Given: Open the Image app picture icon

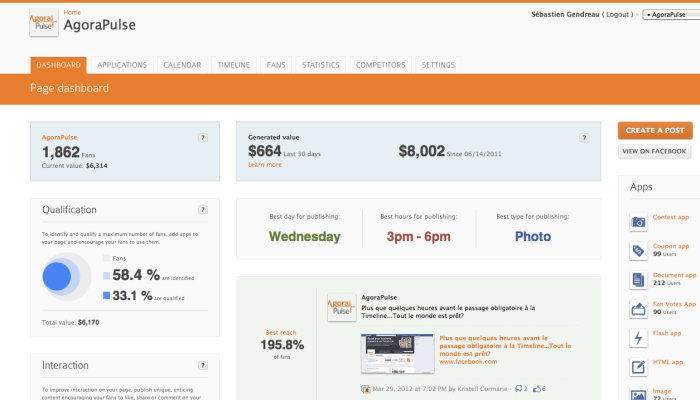Looking at the screenshot, I should point(638,394).
